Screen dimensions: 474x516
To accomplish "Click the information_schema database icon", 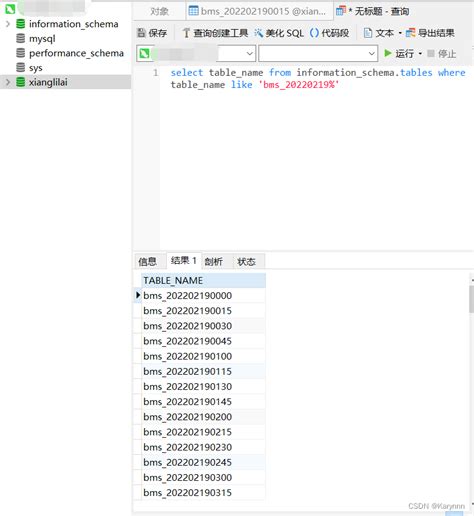I will (x=21, y=24).
